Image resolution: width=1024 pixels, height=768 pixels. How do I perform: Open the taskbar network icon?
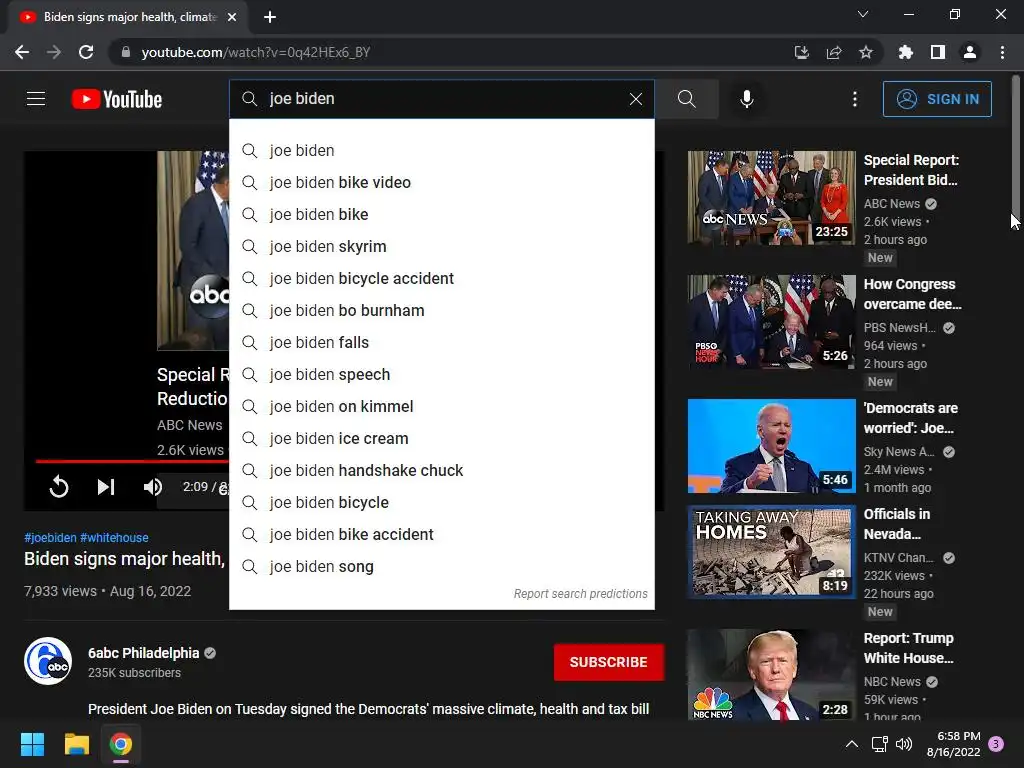click(879, 744)
